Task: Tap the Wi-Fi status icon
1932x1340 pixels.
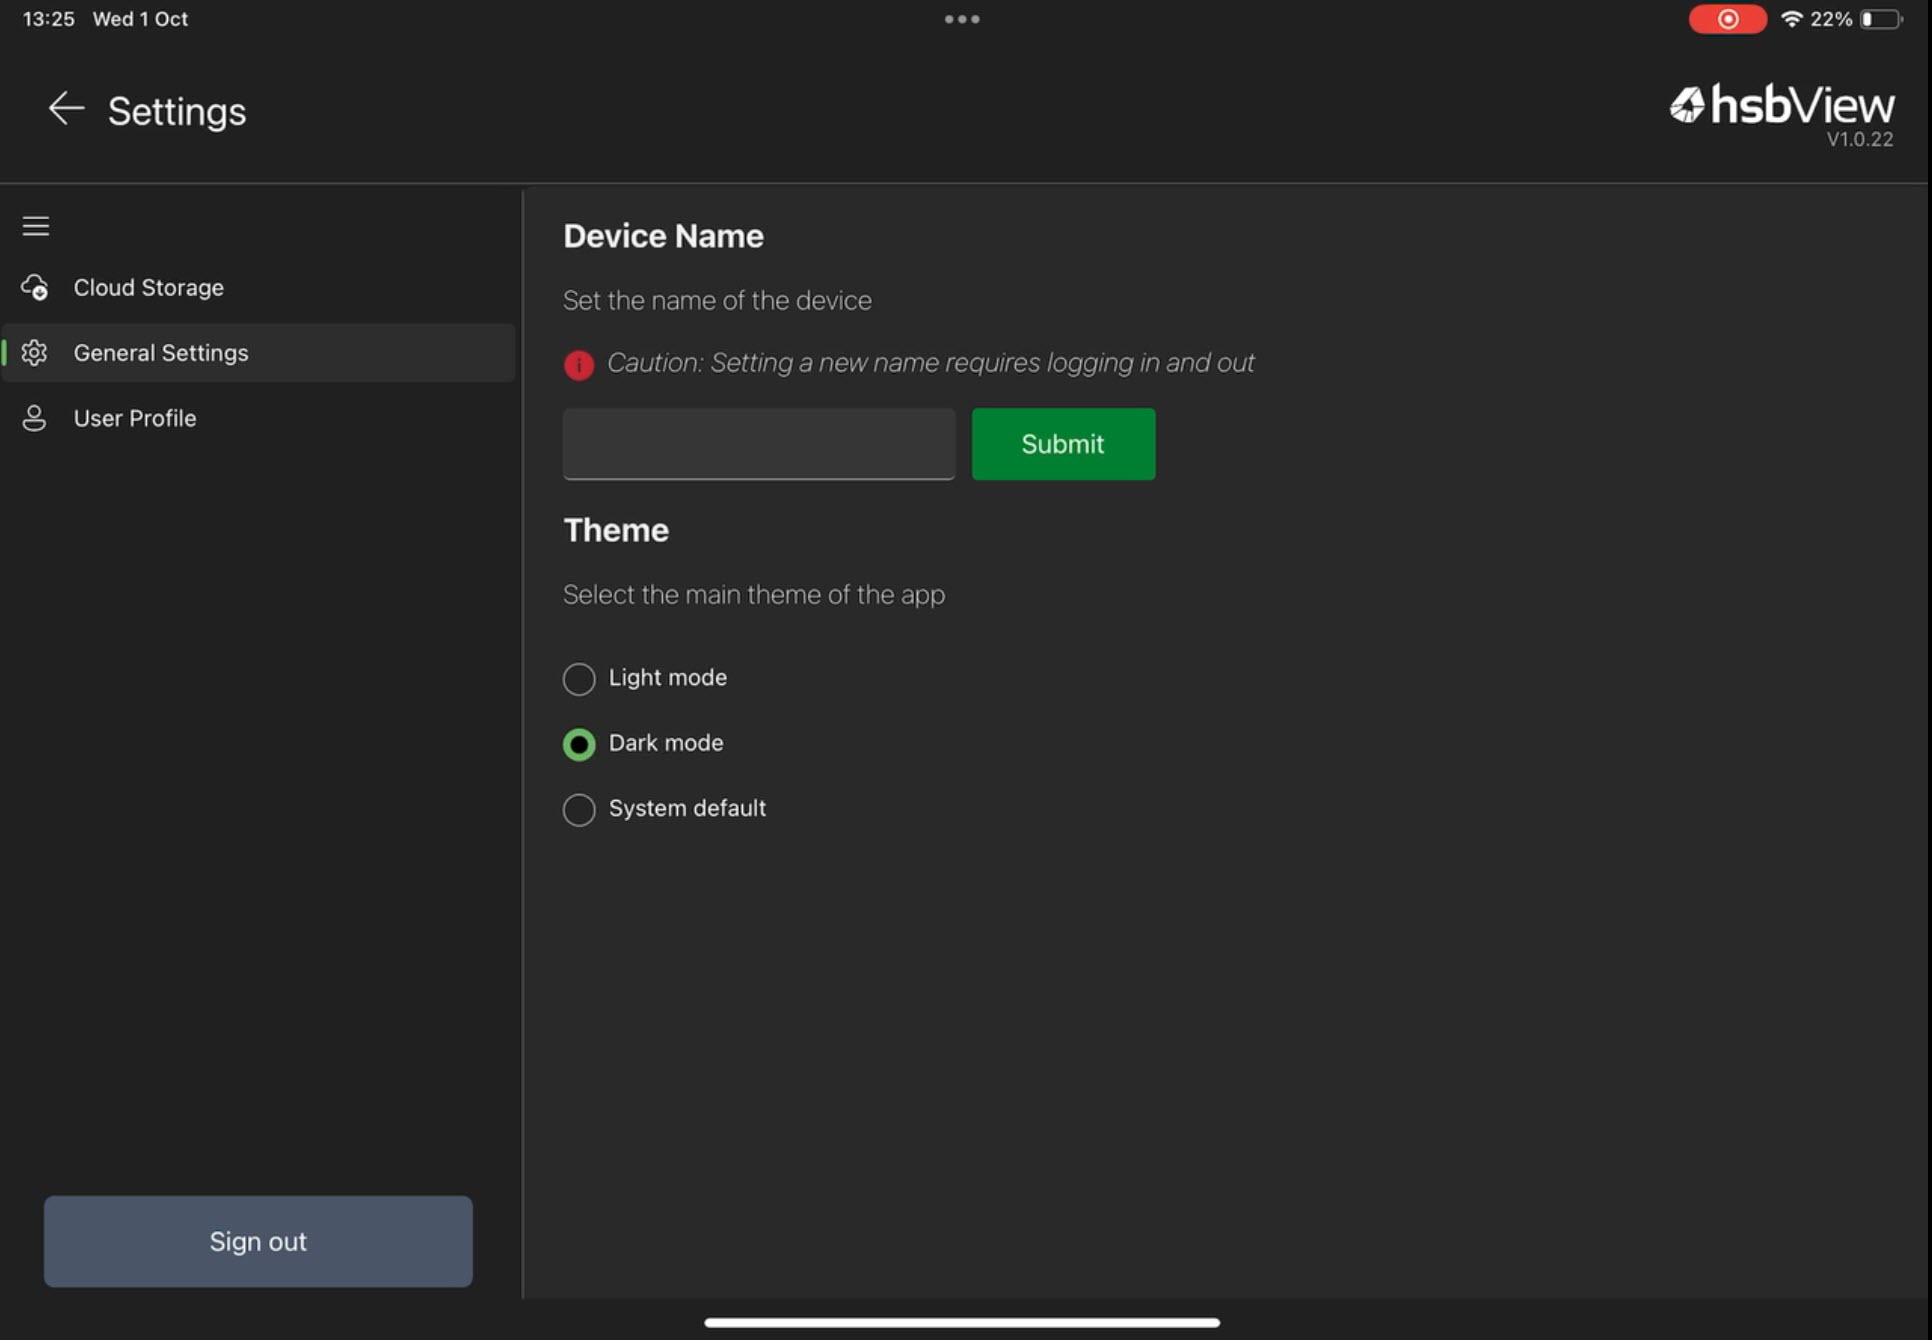Action: click(x=1792, y=19)
